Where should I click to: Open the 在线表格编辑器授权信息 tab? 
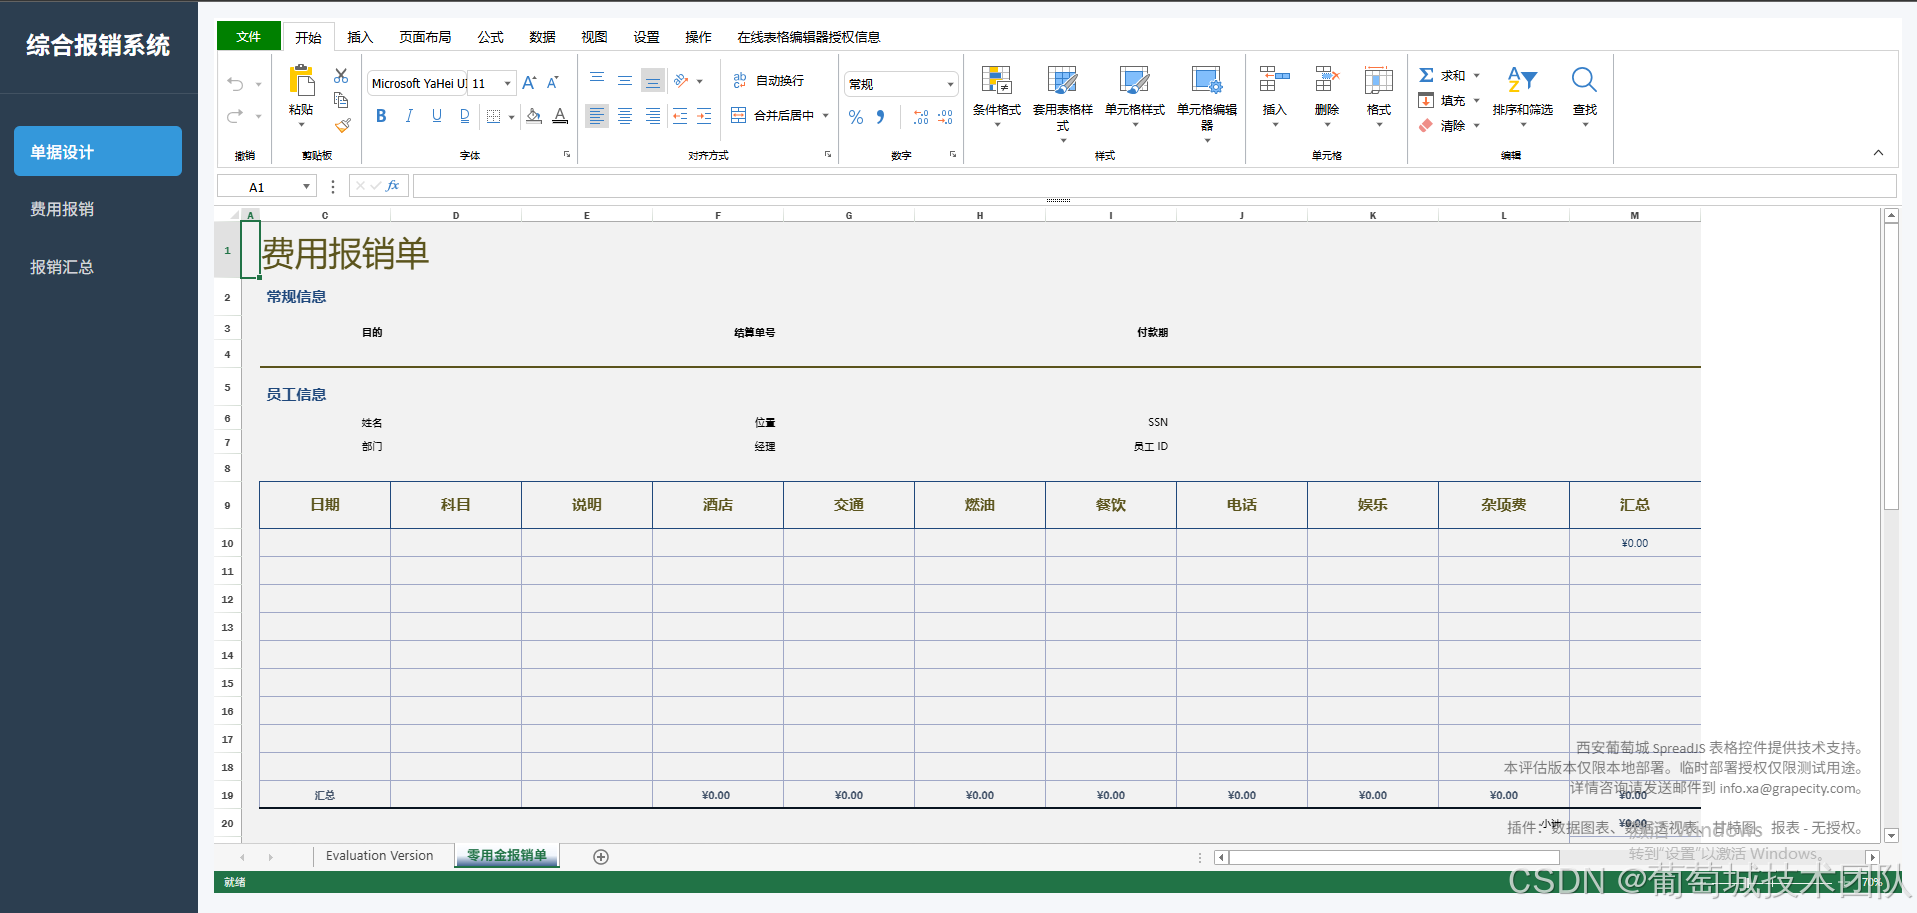(x=808, y=37)
